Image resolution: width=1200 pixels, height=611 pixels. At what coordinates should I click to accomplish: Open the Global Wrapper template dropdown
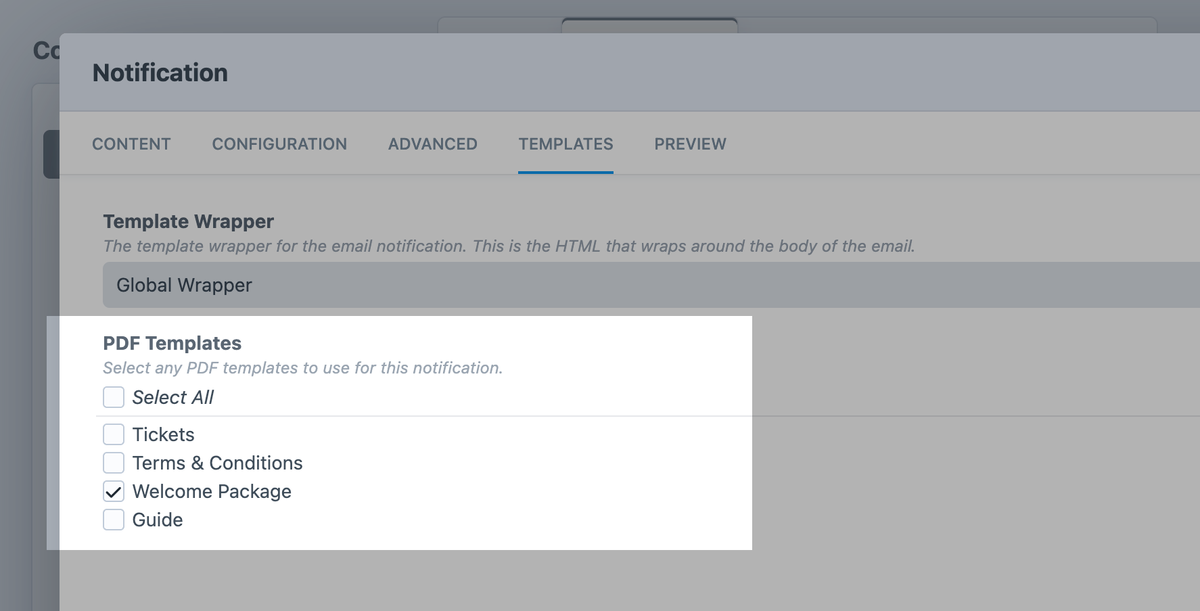point(651,285)
